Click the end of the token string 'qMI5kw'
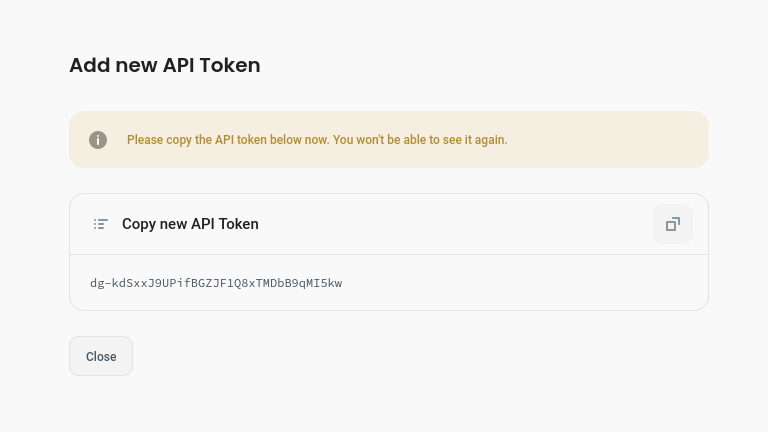The width and height of the screenshot is (768, 432). (x=323, y=283)
